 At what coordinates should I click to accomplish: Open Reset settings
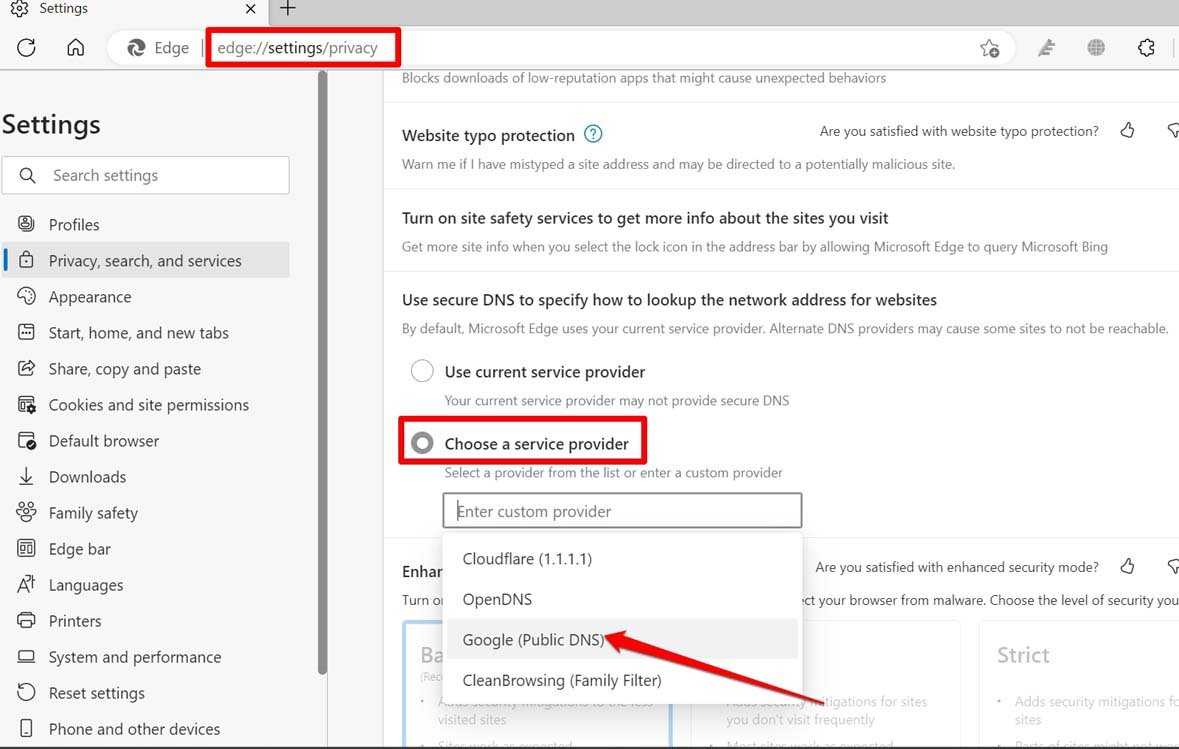tap(146, 693)
